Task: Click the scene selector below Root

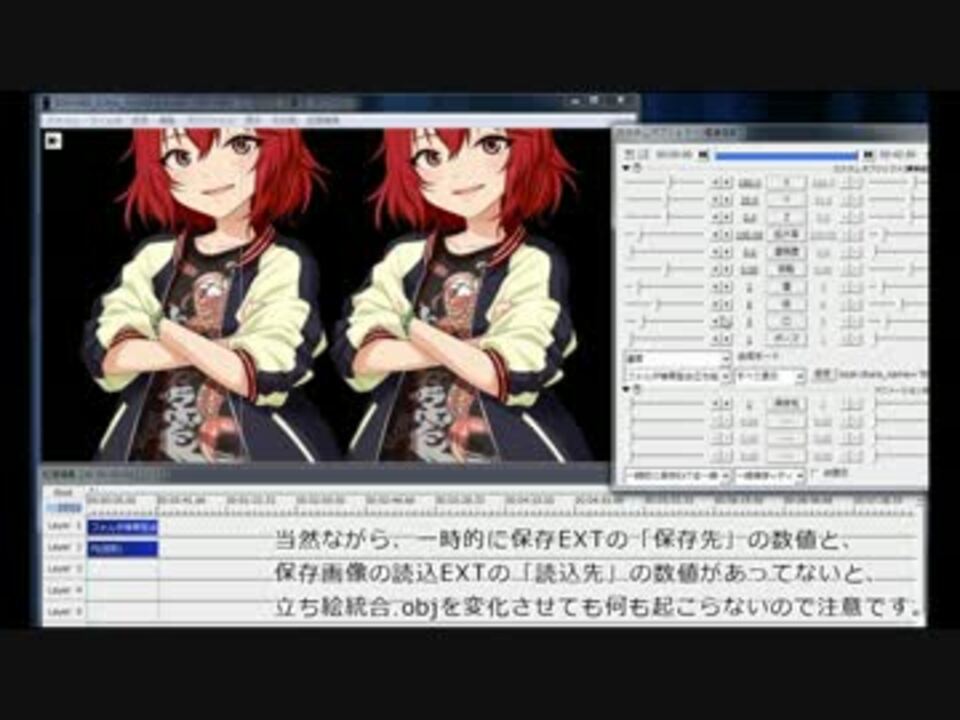Action: (64, 508)
